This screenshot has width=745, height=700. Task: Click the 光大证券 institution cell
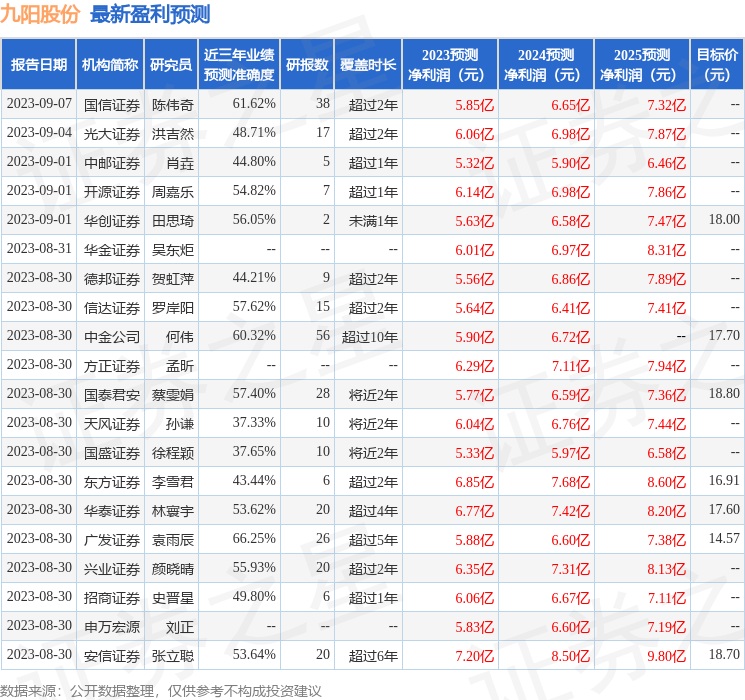point(112,134)
